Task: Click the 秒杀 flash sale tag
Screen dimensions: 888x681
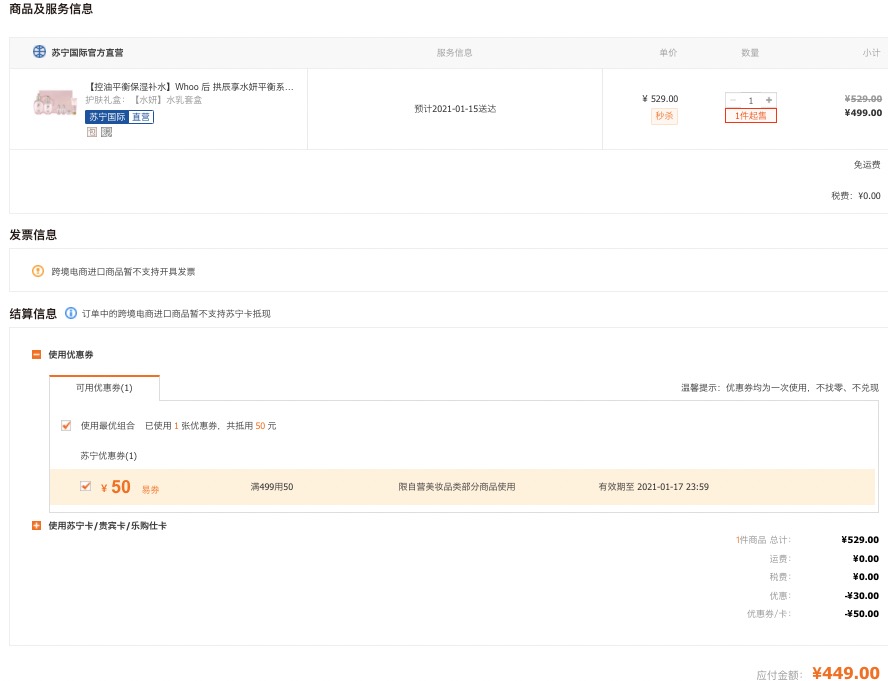Action: 664,116
